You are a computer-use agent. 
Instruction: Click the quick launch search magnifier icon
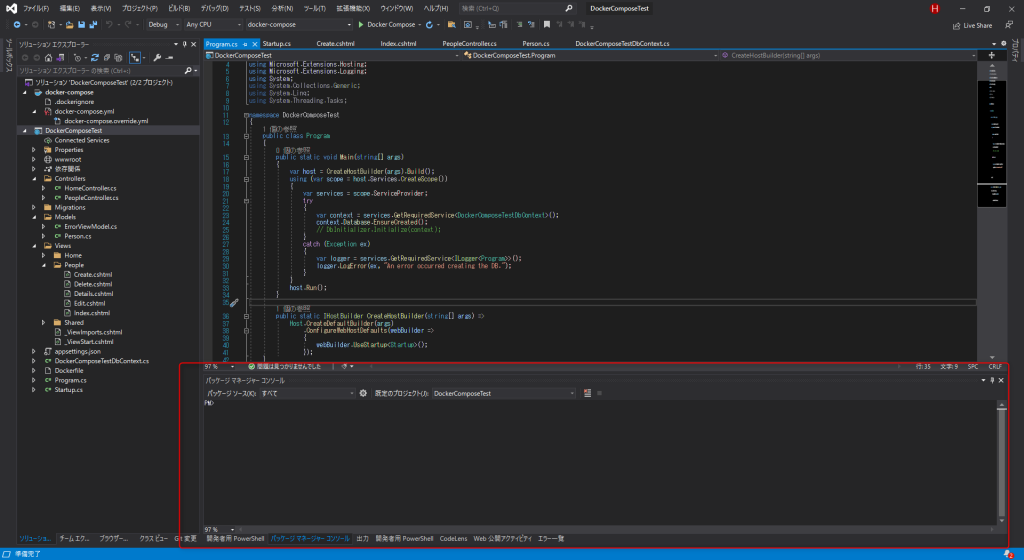[568, 8]
